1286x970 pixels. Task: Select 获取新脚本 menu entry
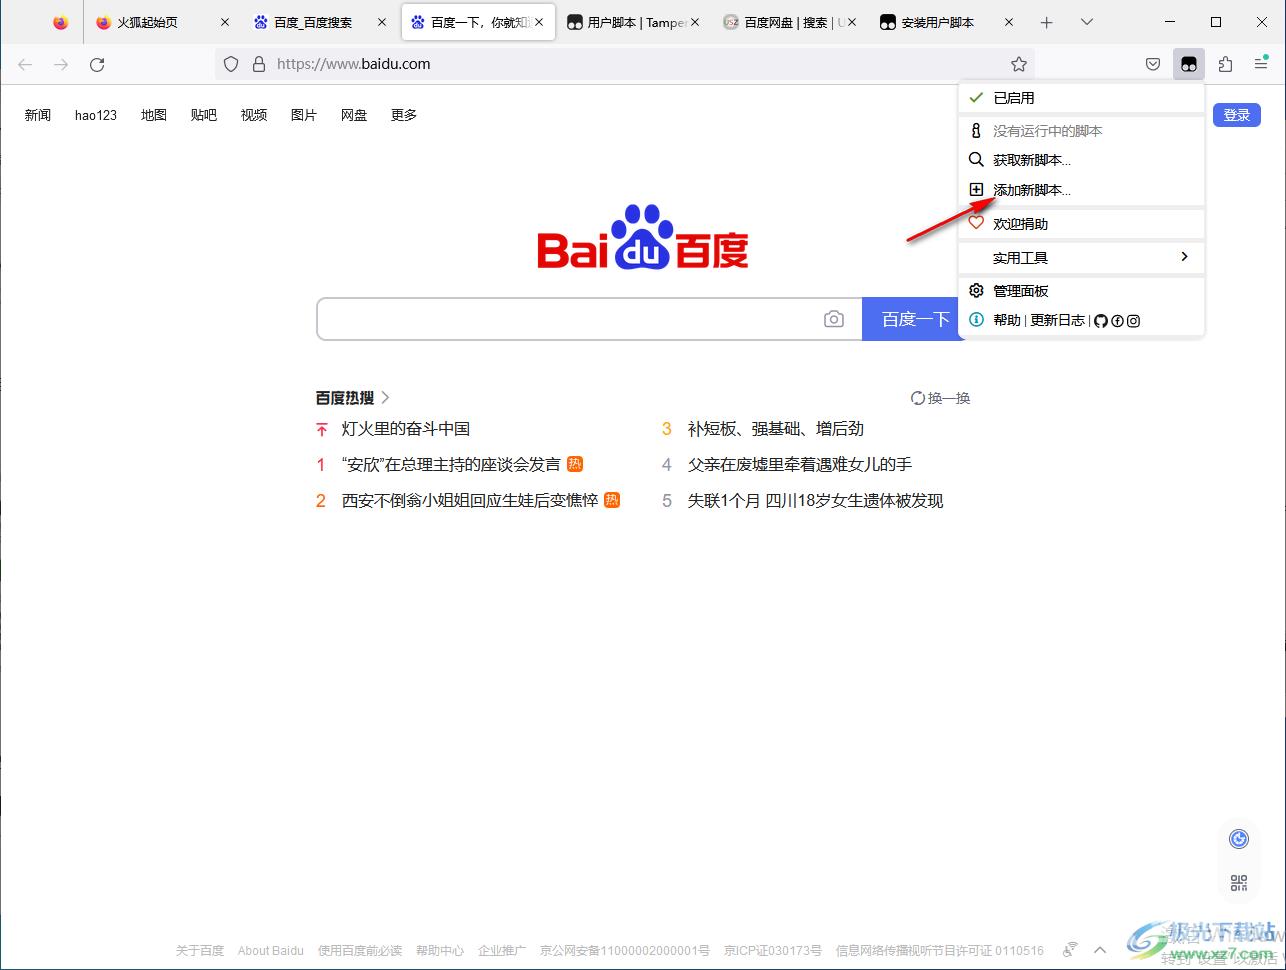click(x=1081, y=160)
